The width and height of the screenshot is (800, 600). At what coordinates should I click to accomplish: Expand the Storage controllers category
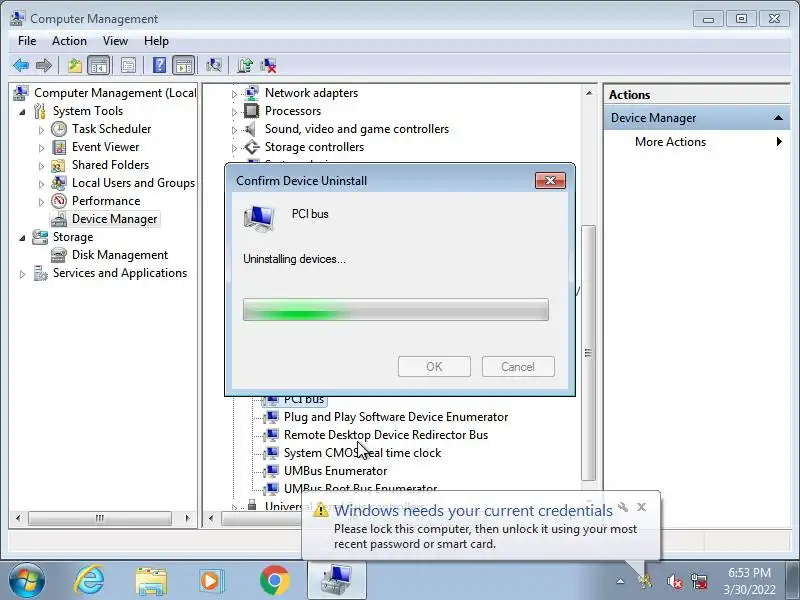click(x=234, y=148)
